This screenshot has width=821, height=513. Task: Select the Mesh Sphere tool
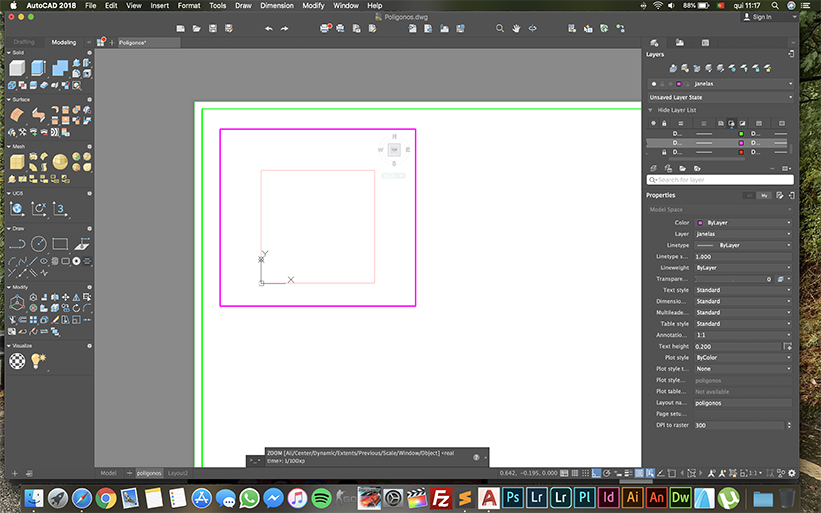(60, 162)
